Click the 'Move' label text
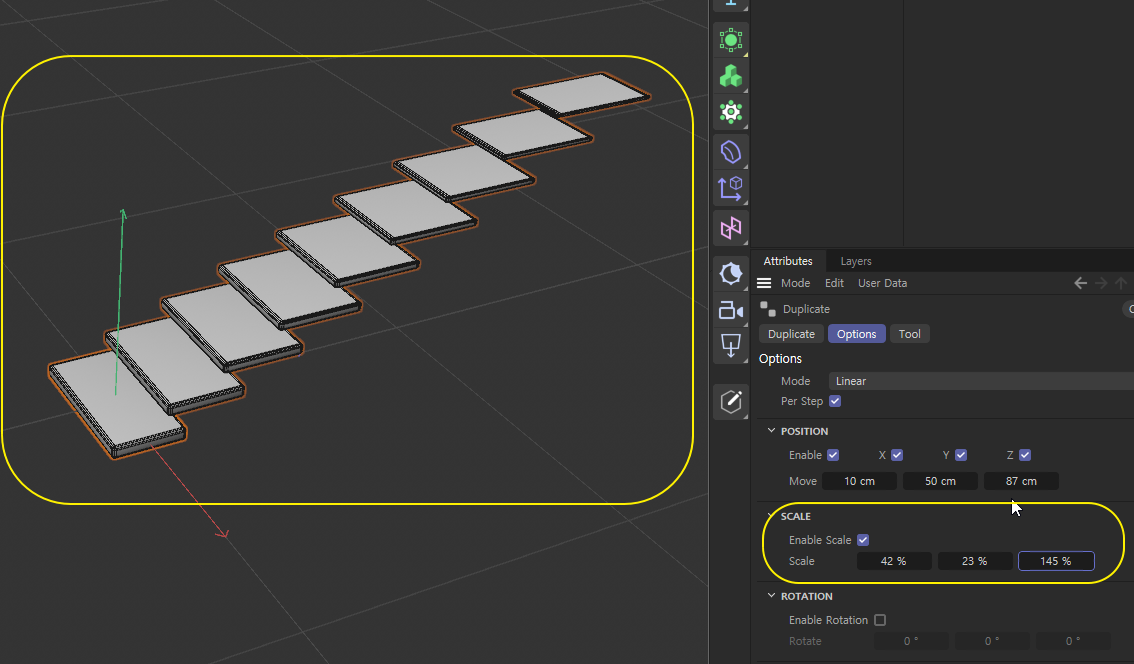The height and width of the screenshot is (664, 1134). pos(803,481)
